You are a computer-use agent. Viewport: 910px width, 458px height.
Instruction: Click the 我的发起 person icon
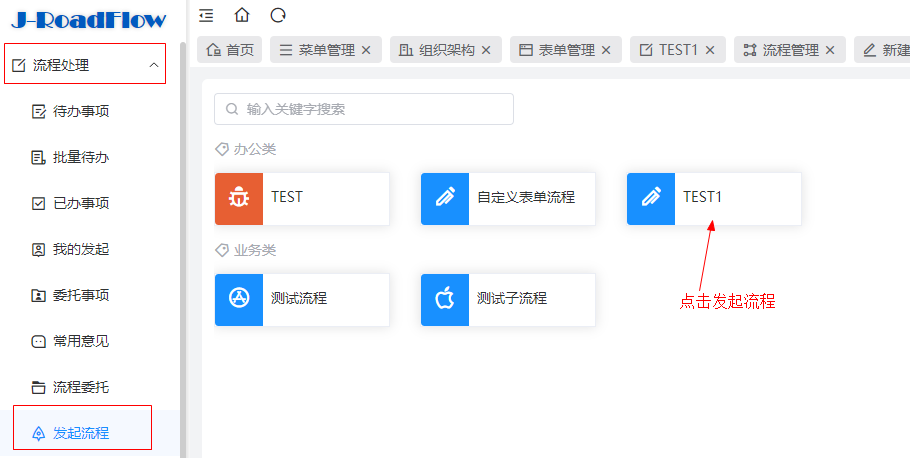tap(38, 250)
